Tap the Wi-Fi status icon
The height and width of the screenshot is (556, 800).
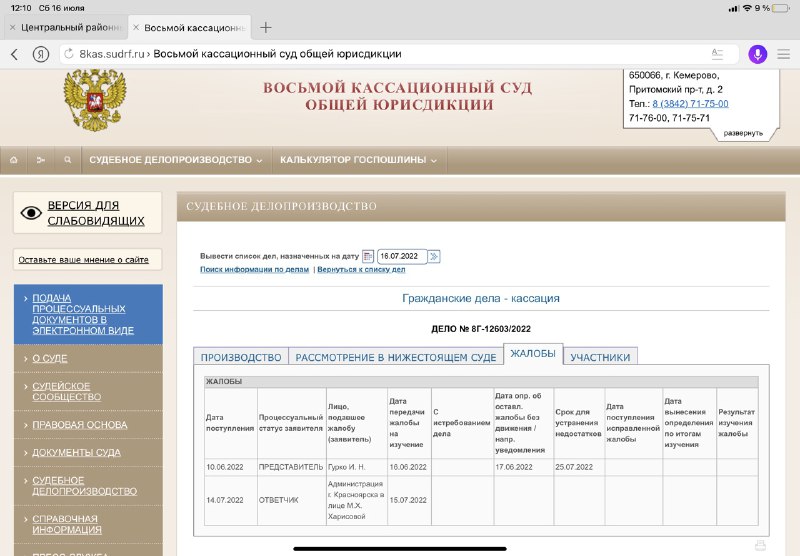point(747,8)
